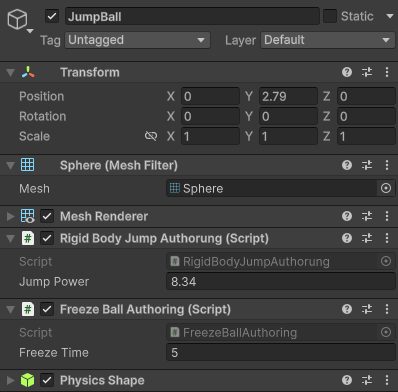Collapse the Sphere (Mesh Filter) component

point(10,165)
